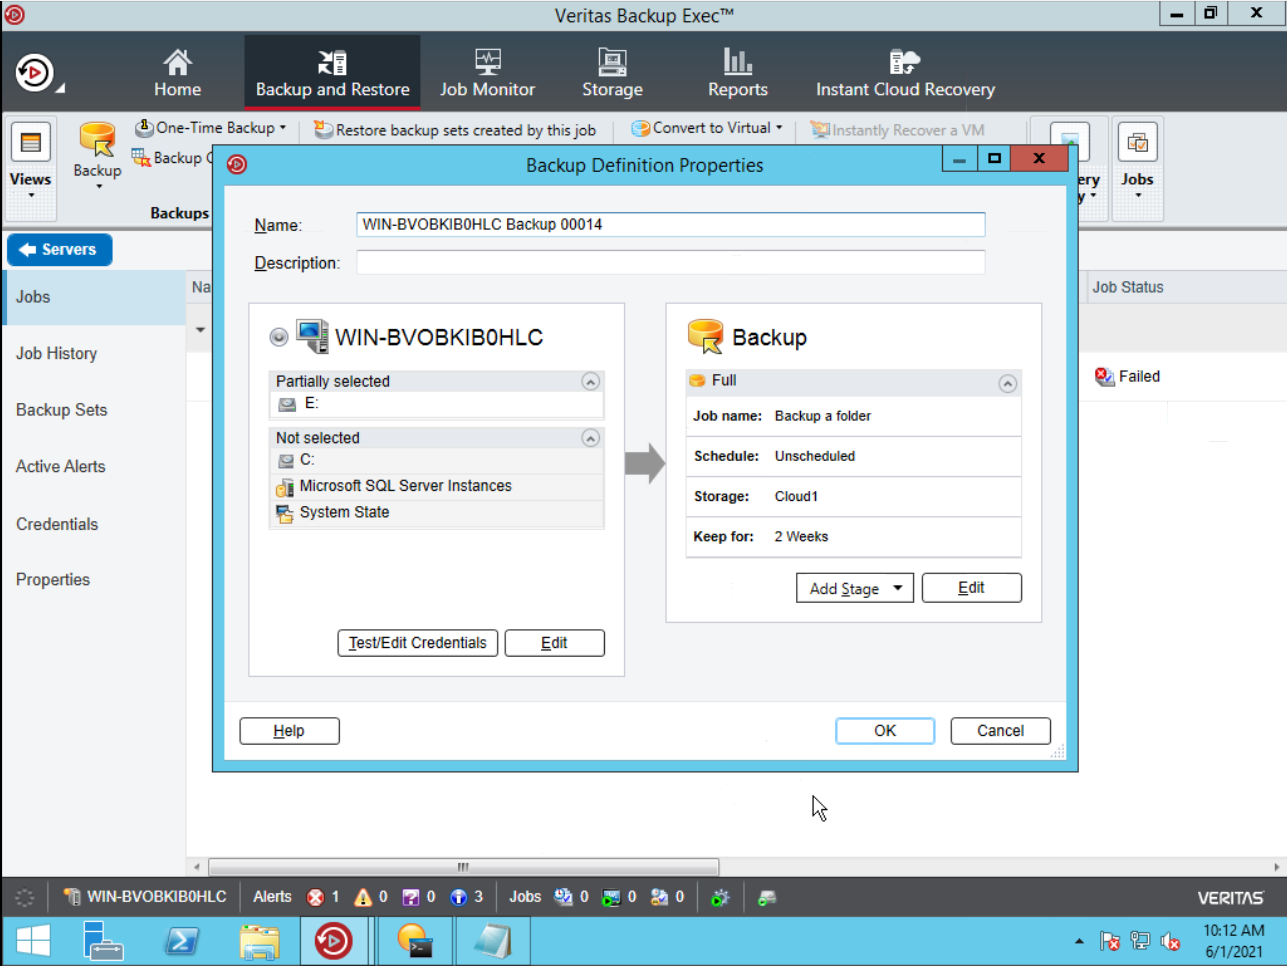This screenshot has height=966, width=1287.
Task: Collapse the Not selected section
Action: 591,438
